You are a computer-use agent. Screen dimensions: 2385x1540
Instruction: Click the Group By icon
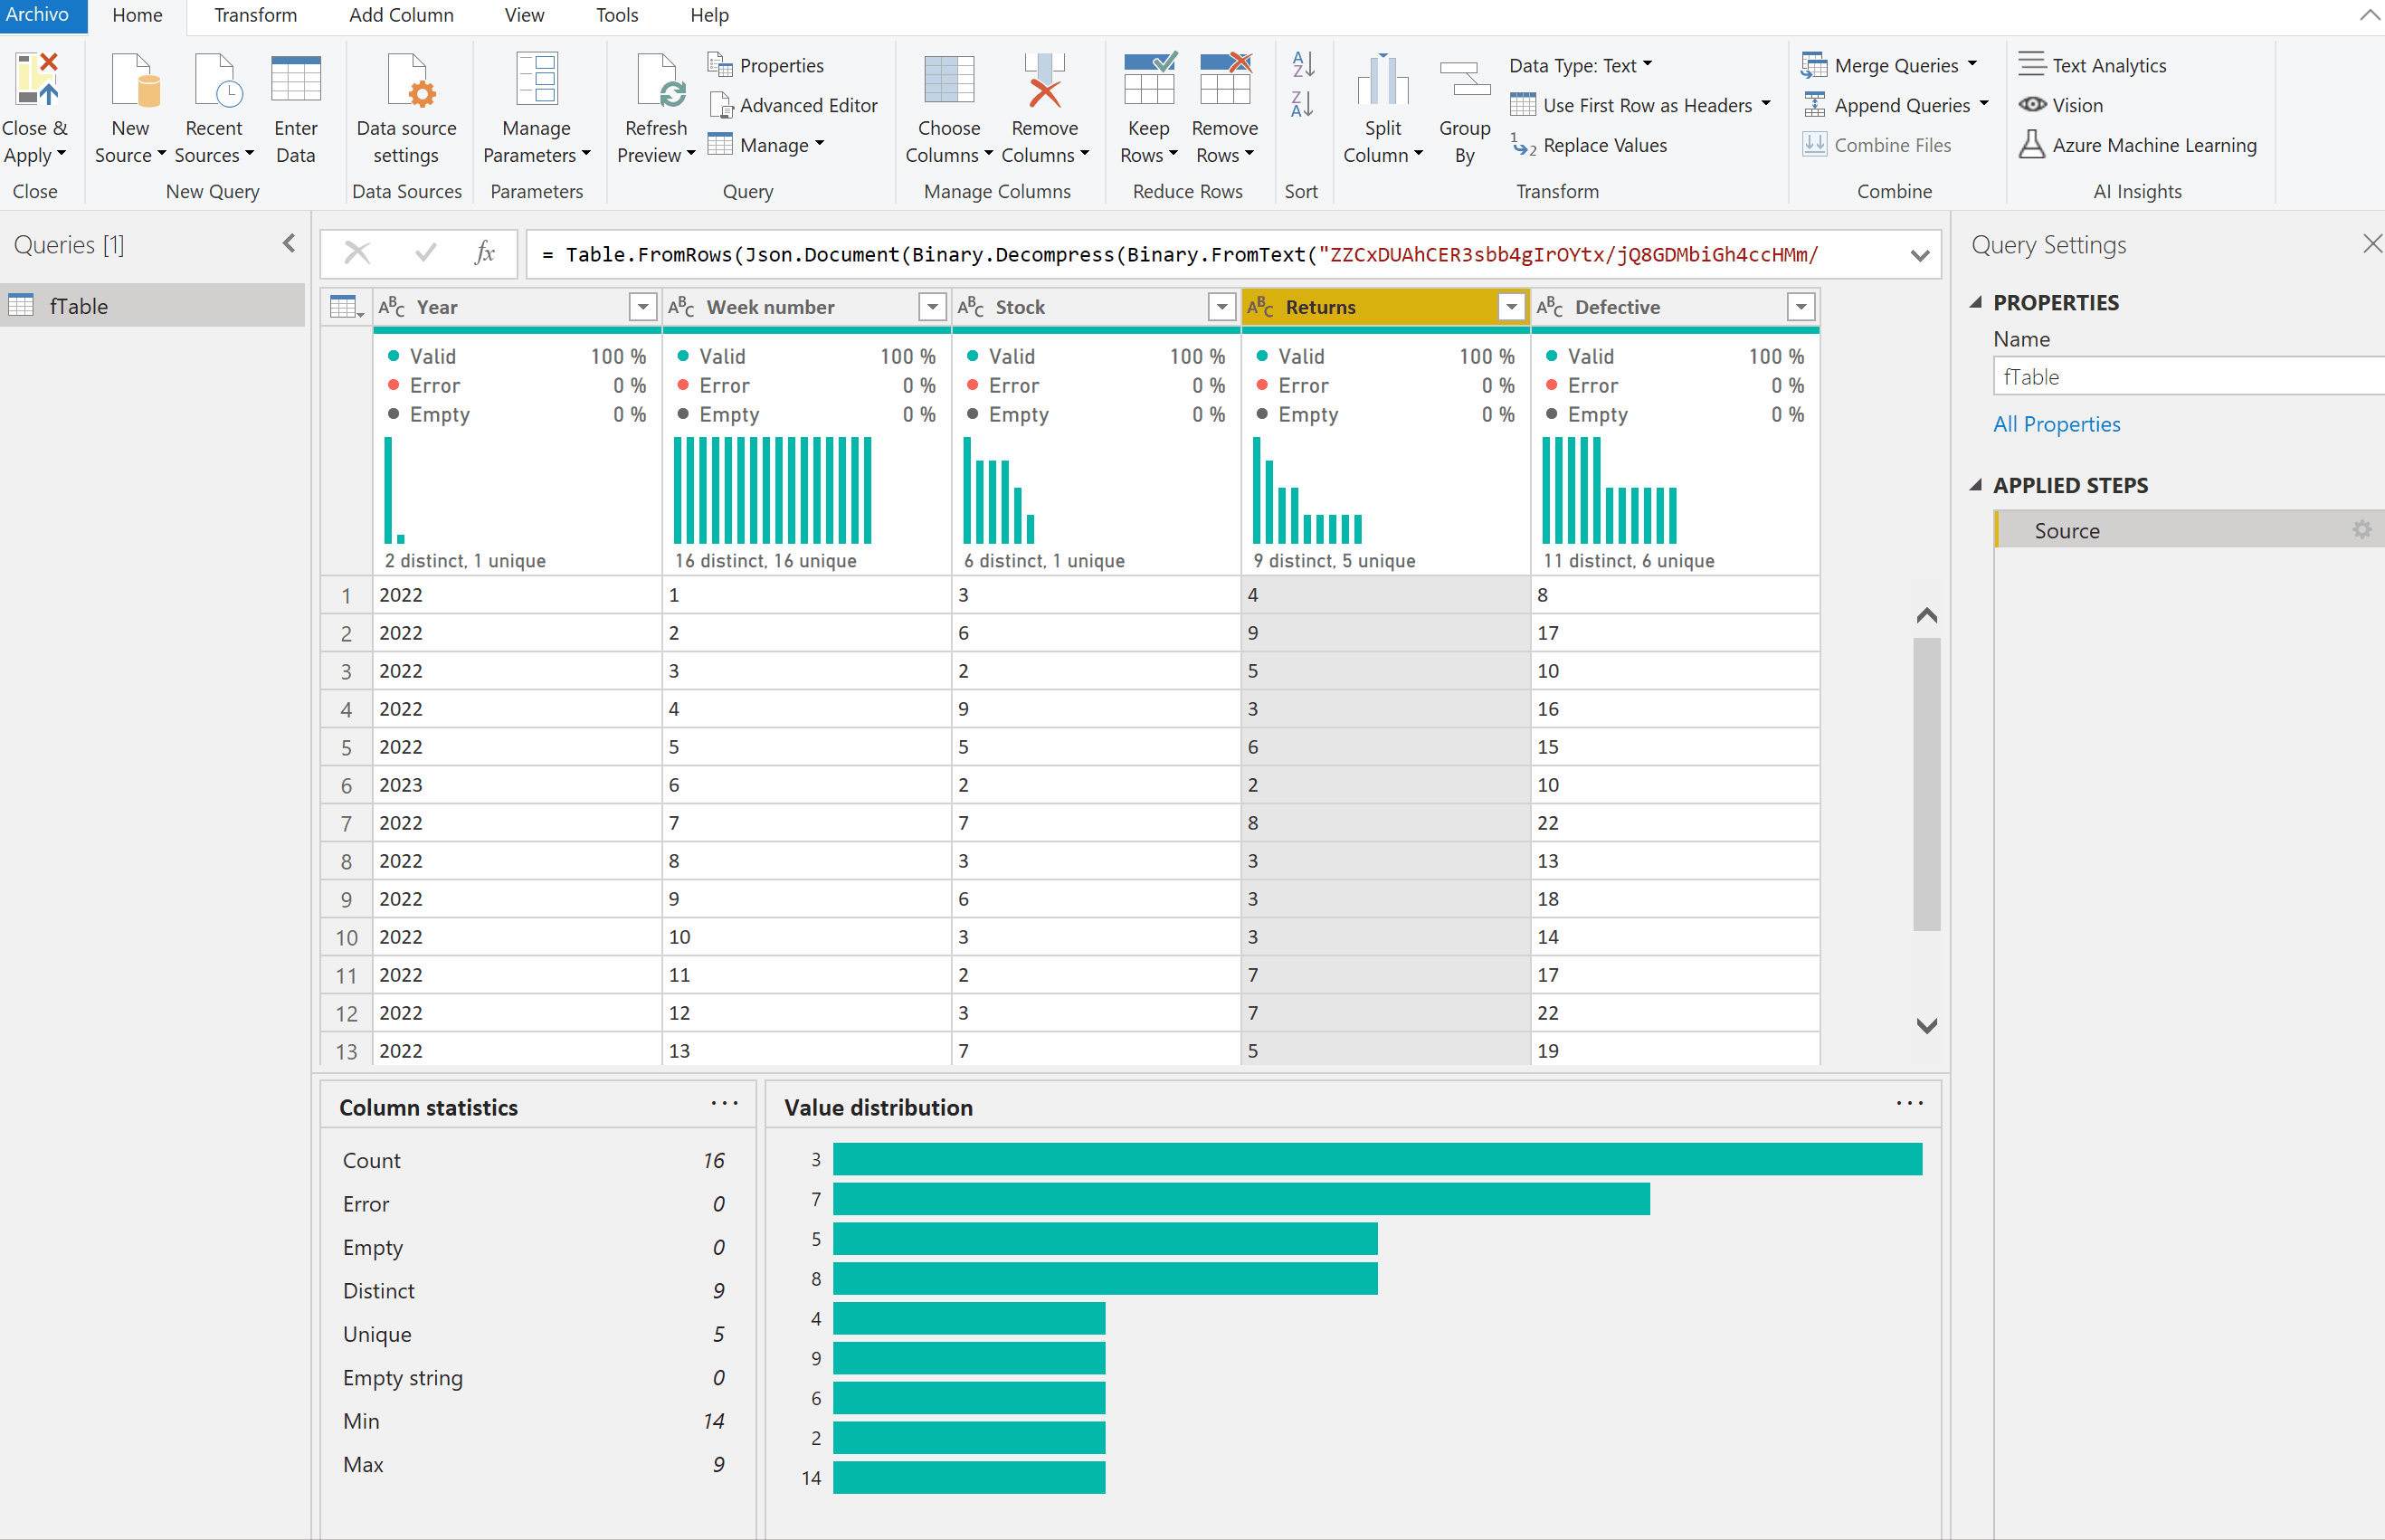tap(1464, 80)
